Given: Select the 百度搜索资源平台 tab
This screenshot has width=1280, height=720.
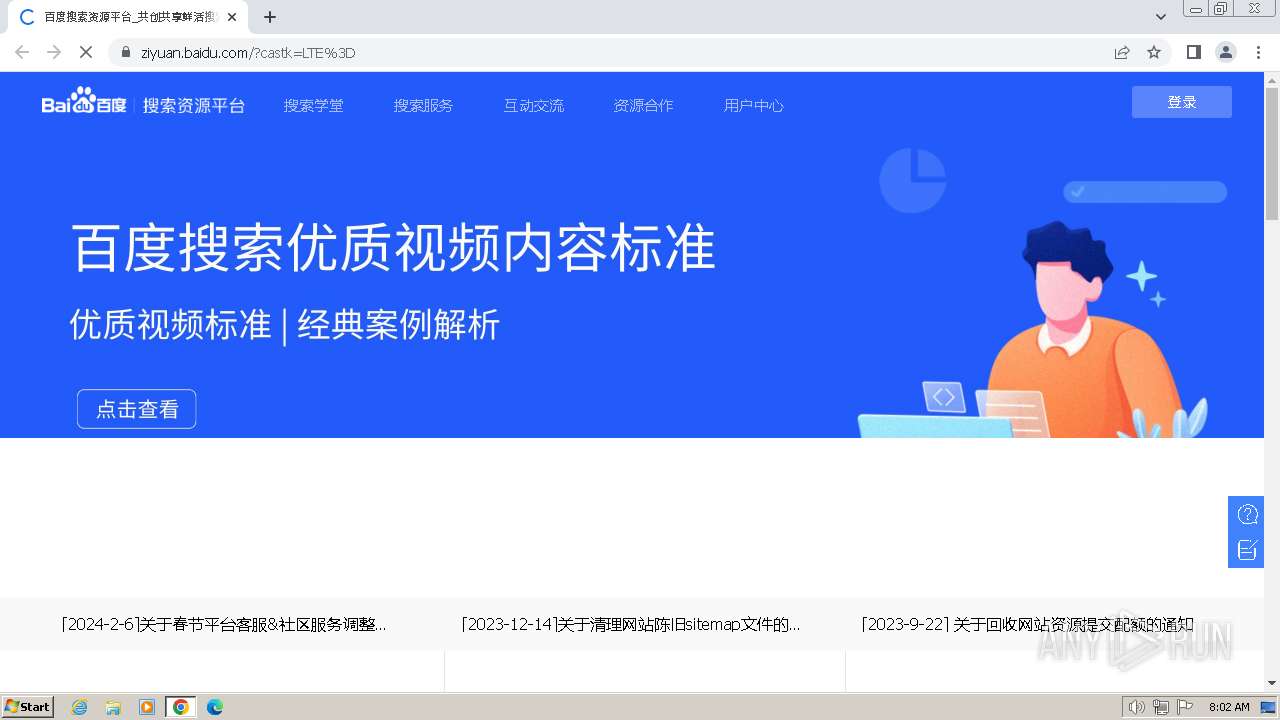Looking at the screenshot, I should tap(128, 17).
